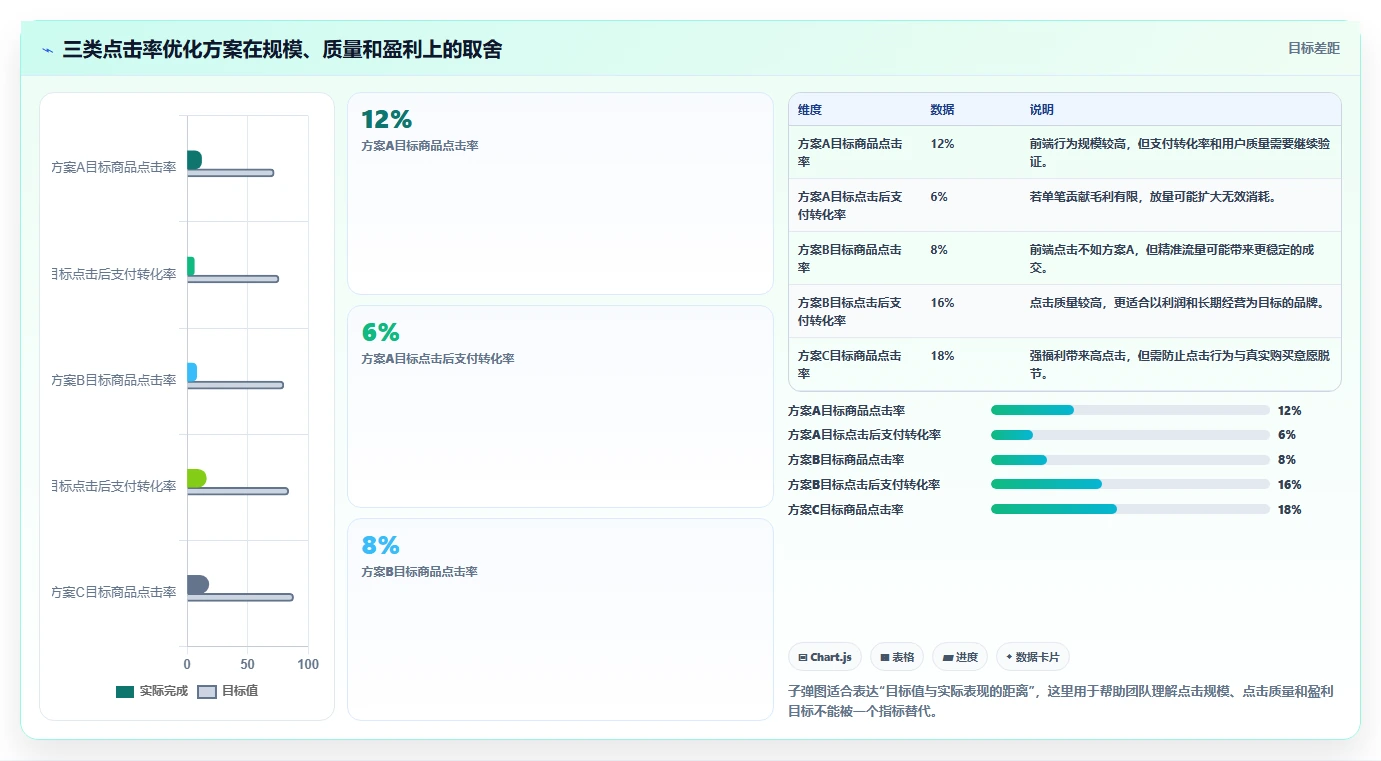Click the 50 tick label on the chart axis
The image size is (1381, 761).
tap(247, 665)
